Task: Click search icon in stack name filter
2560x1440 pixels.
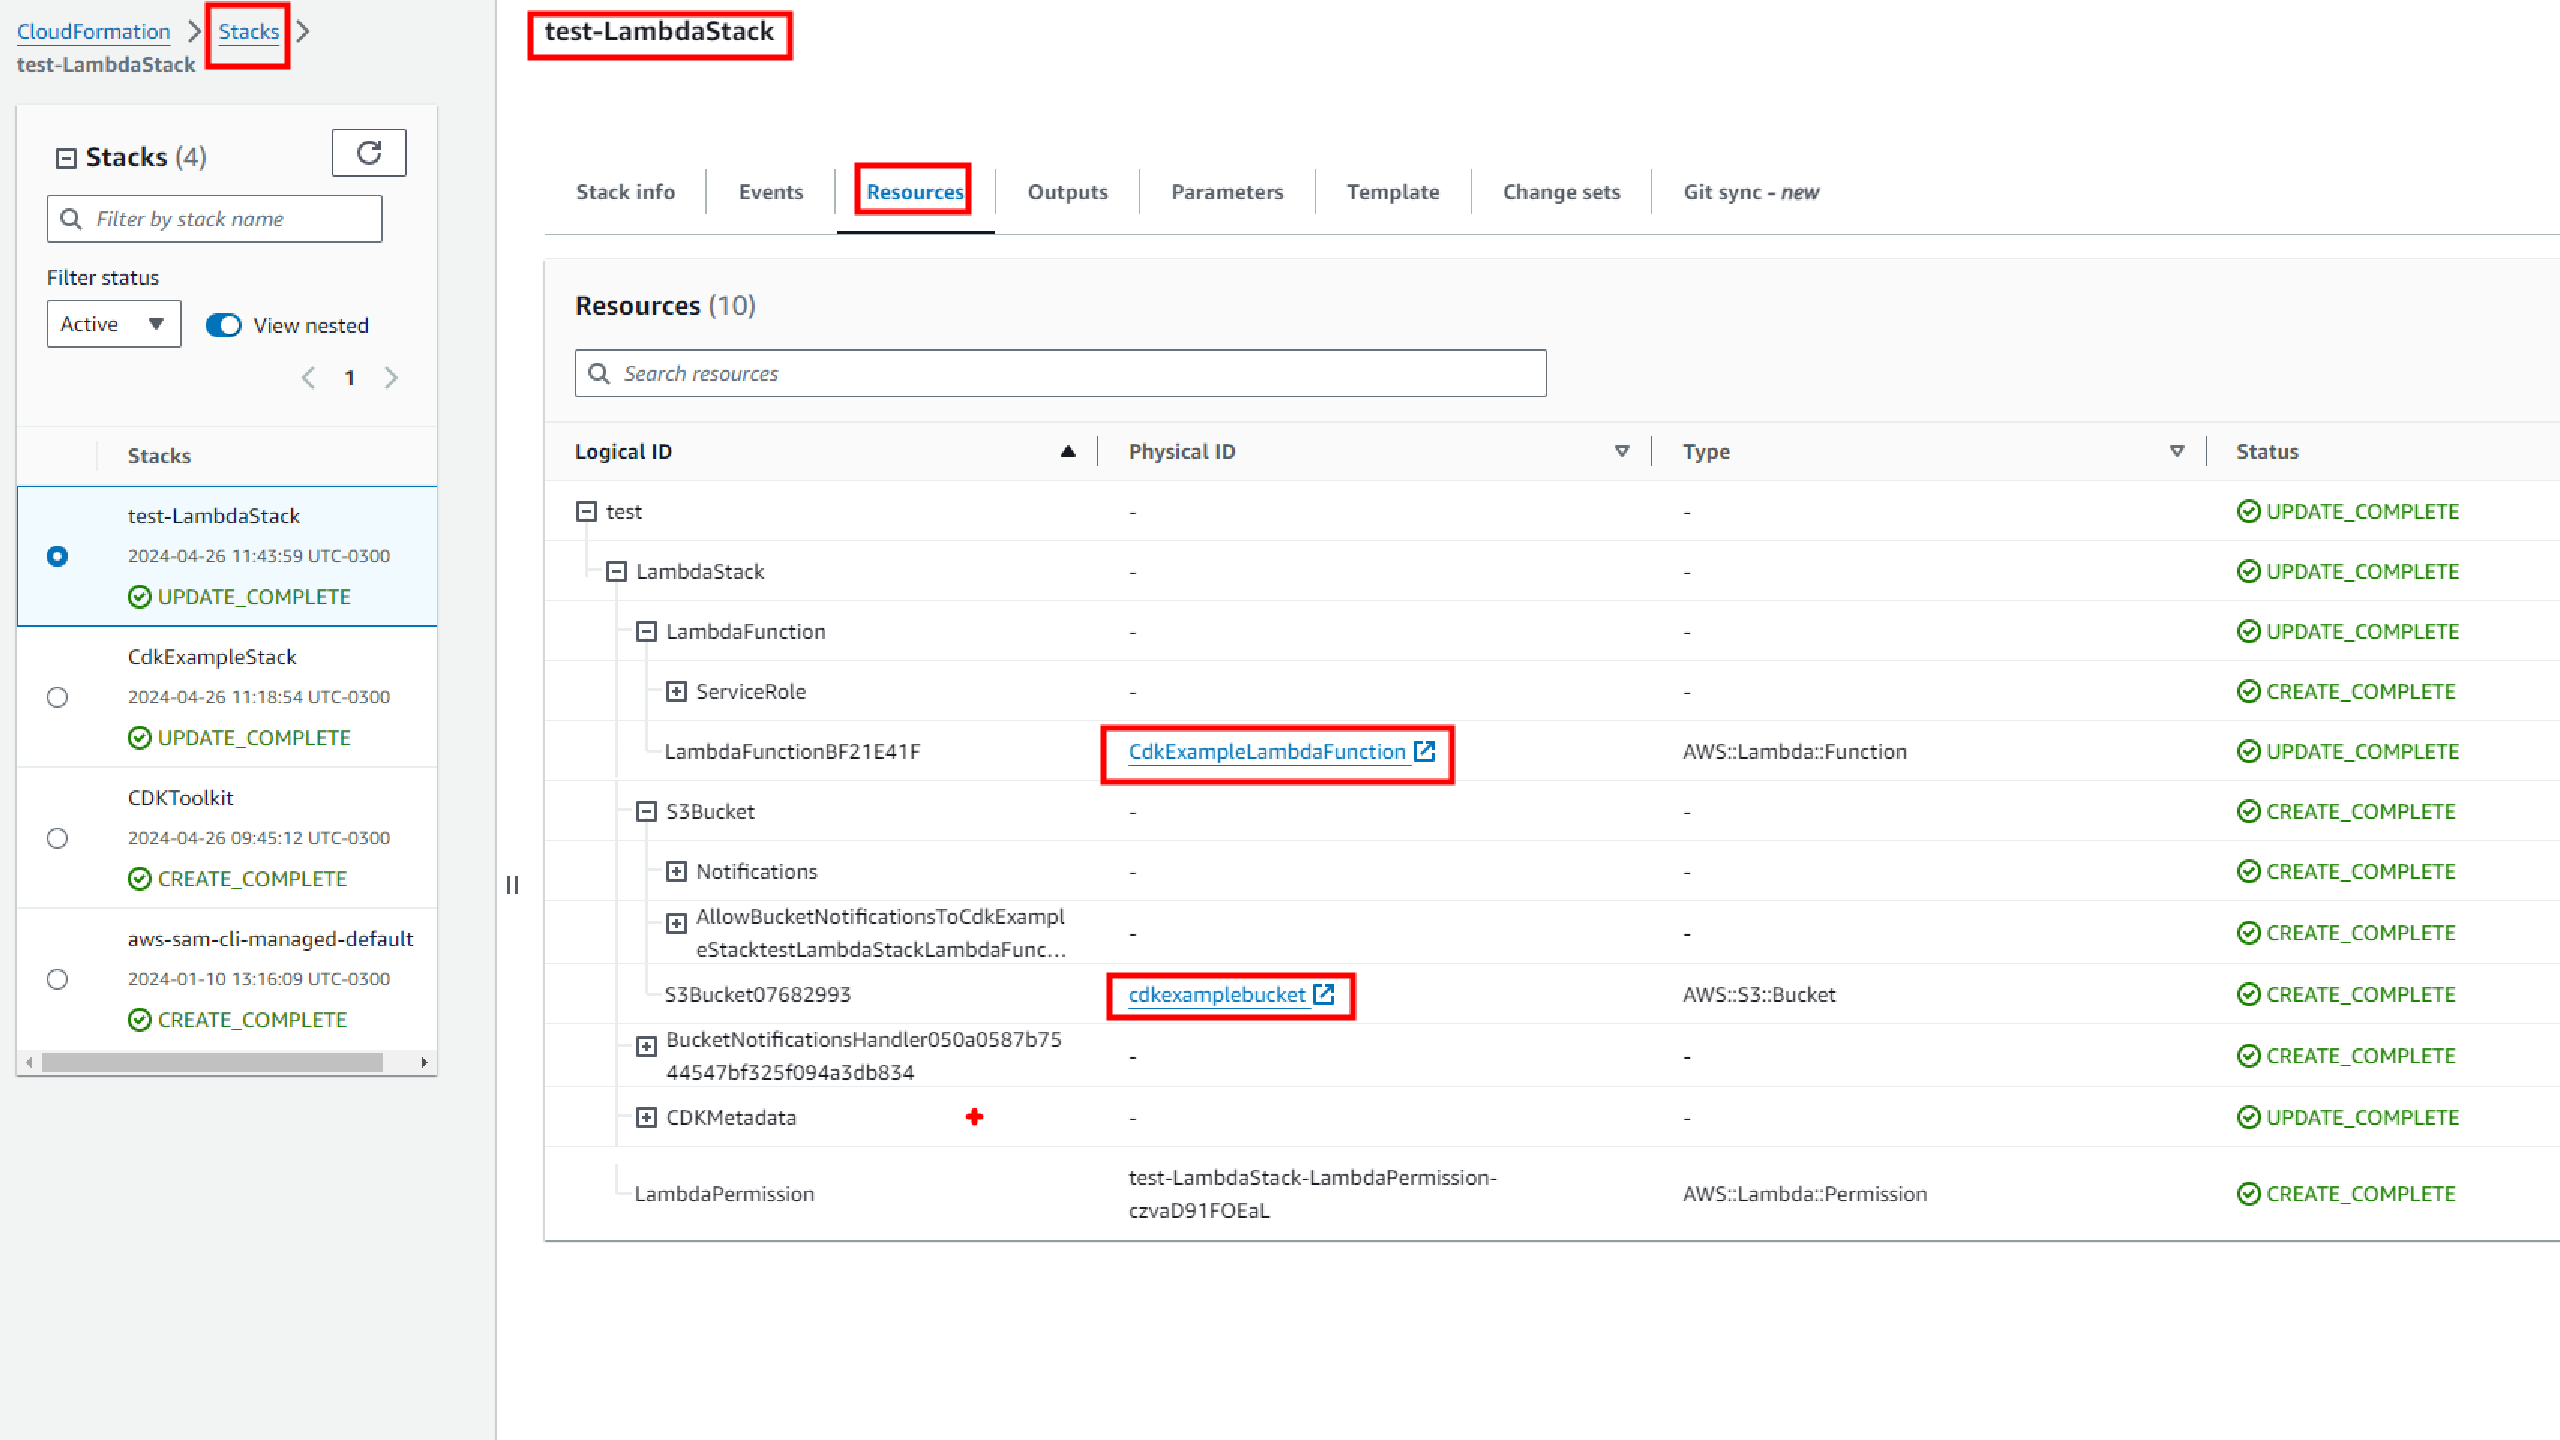Action: (x=71, y=218)
